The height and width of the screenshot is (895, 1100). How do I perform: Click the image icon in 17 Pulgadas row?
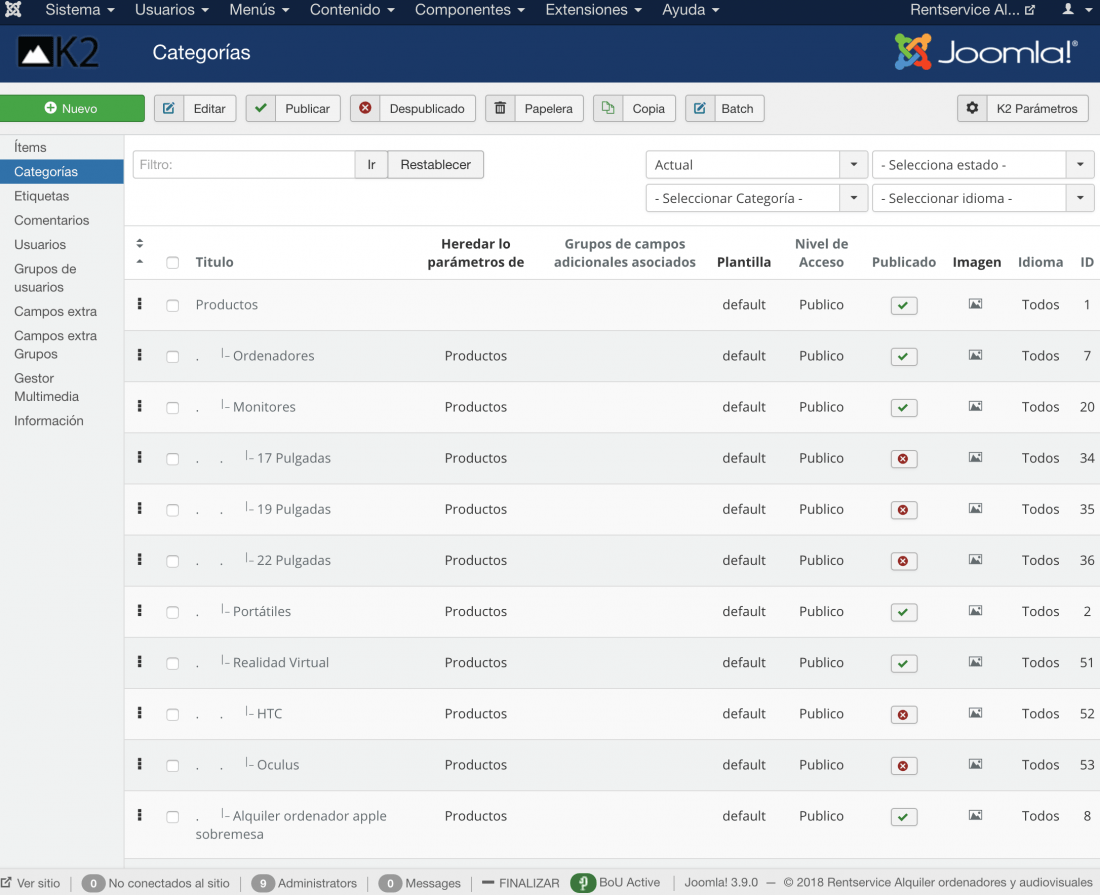click(975, 457)
